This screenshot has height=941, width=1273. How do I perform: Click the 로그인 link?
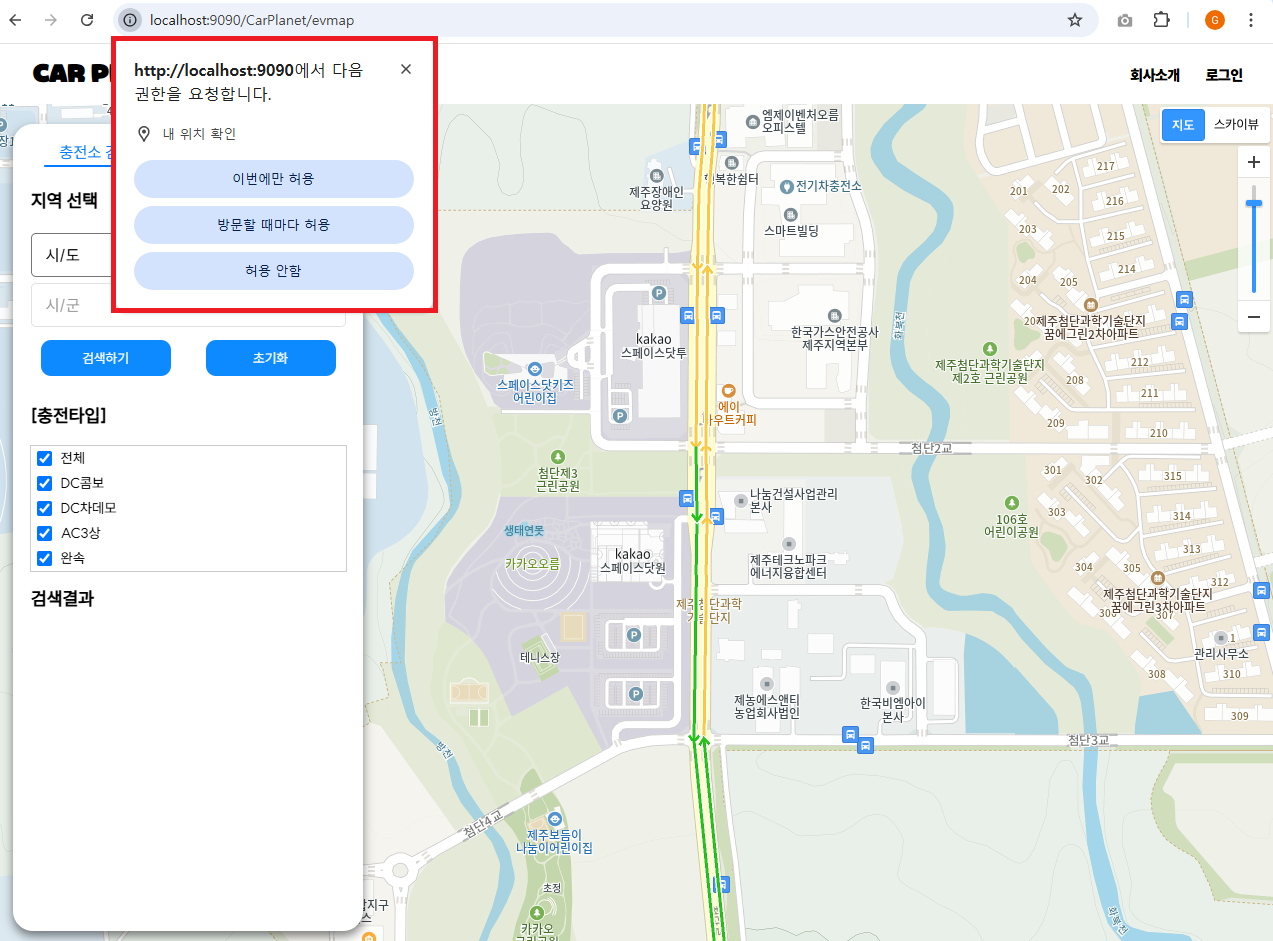1224,75
